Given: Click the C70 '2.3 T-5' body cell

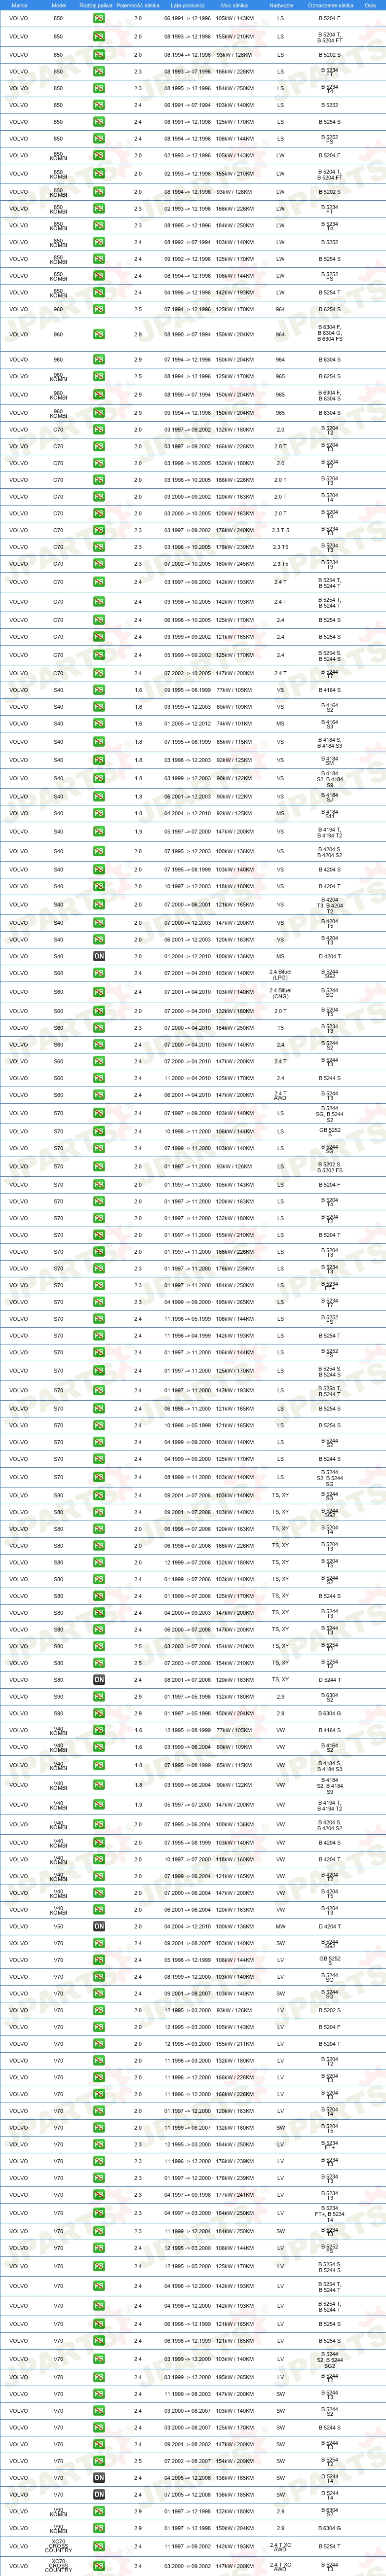Looking at the screenshot, I should click(x=281, y=530).
